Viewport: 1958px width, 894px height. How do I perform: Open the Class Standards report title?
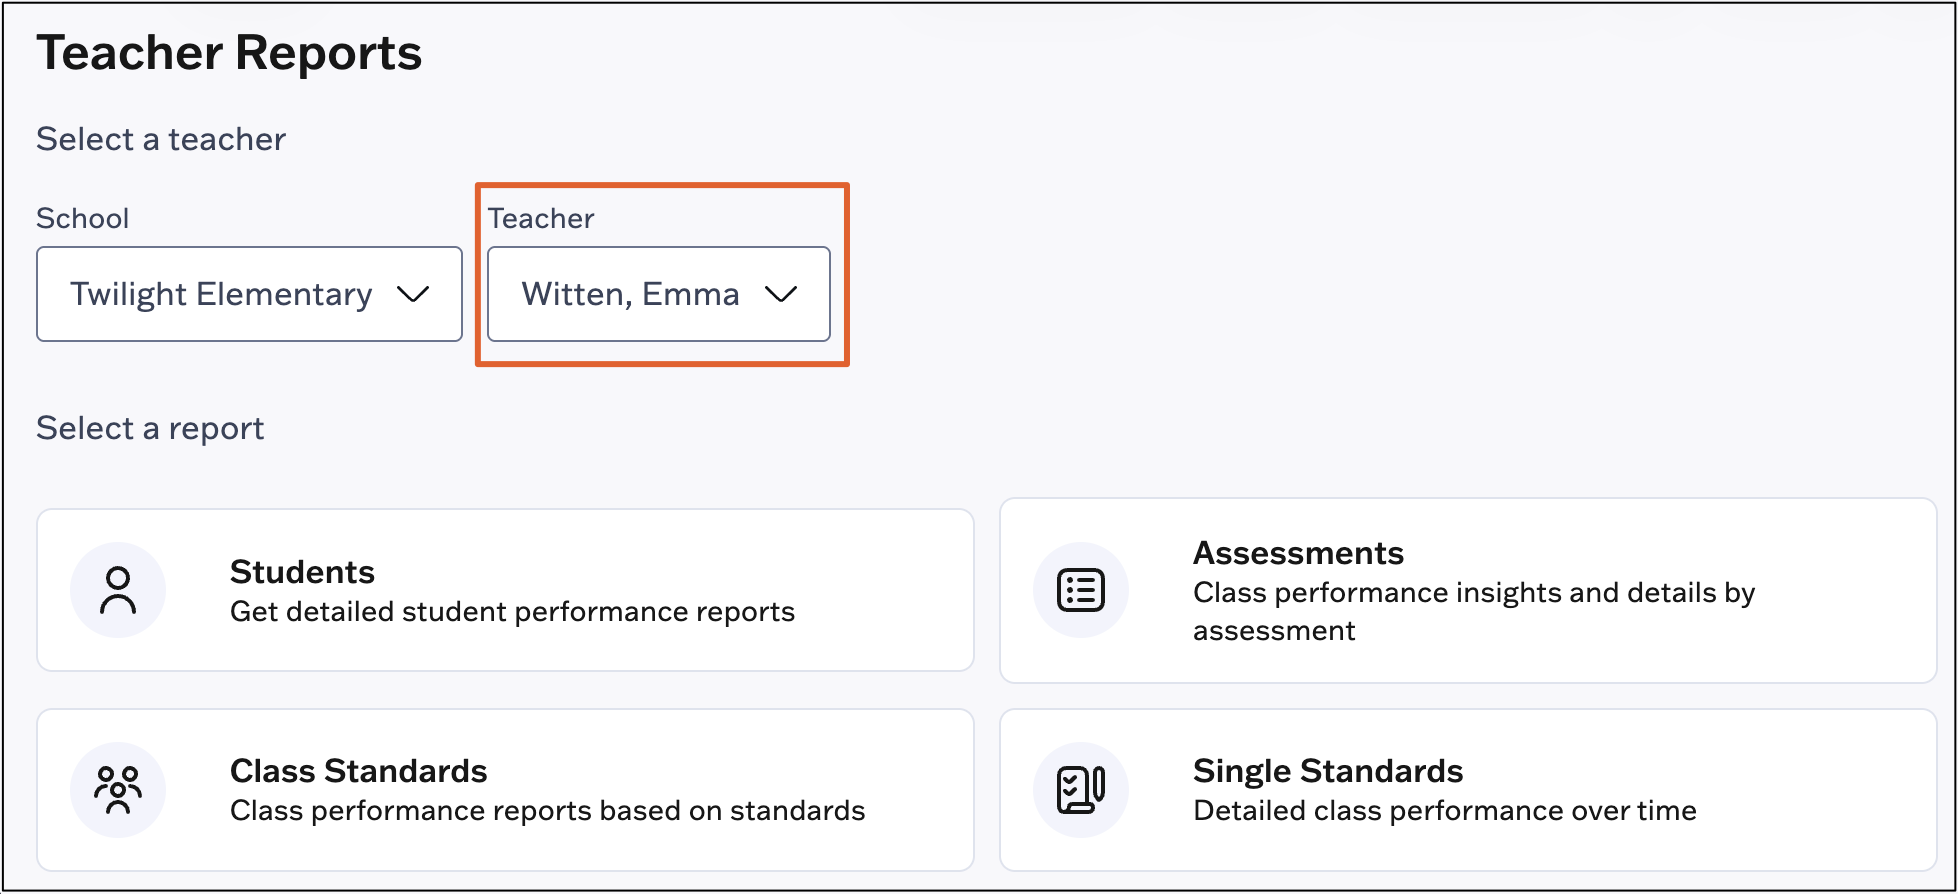coord(358,771)
